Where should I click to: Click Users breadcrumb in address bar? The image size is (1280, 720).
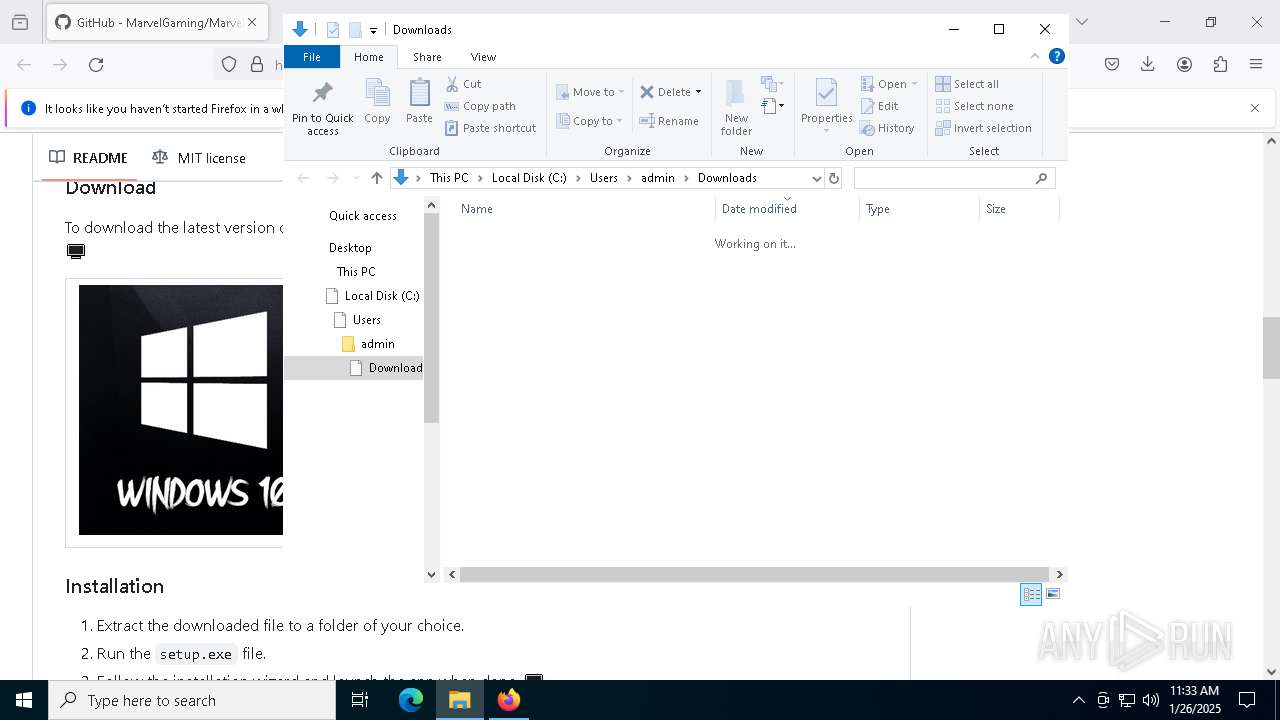[603, 178]
